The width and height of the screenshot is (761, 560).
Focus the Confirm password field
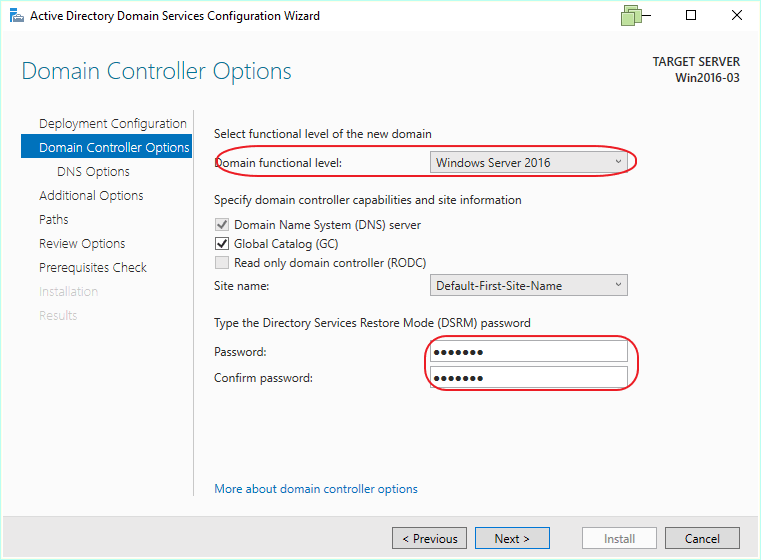point(529,378)
